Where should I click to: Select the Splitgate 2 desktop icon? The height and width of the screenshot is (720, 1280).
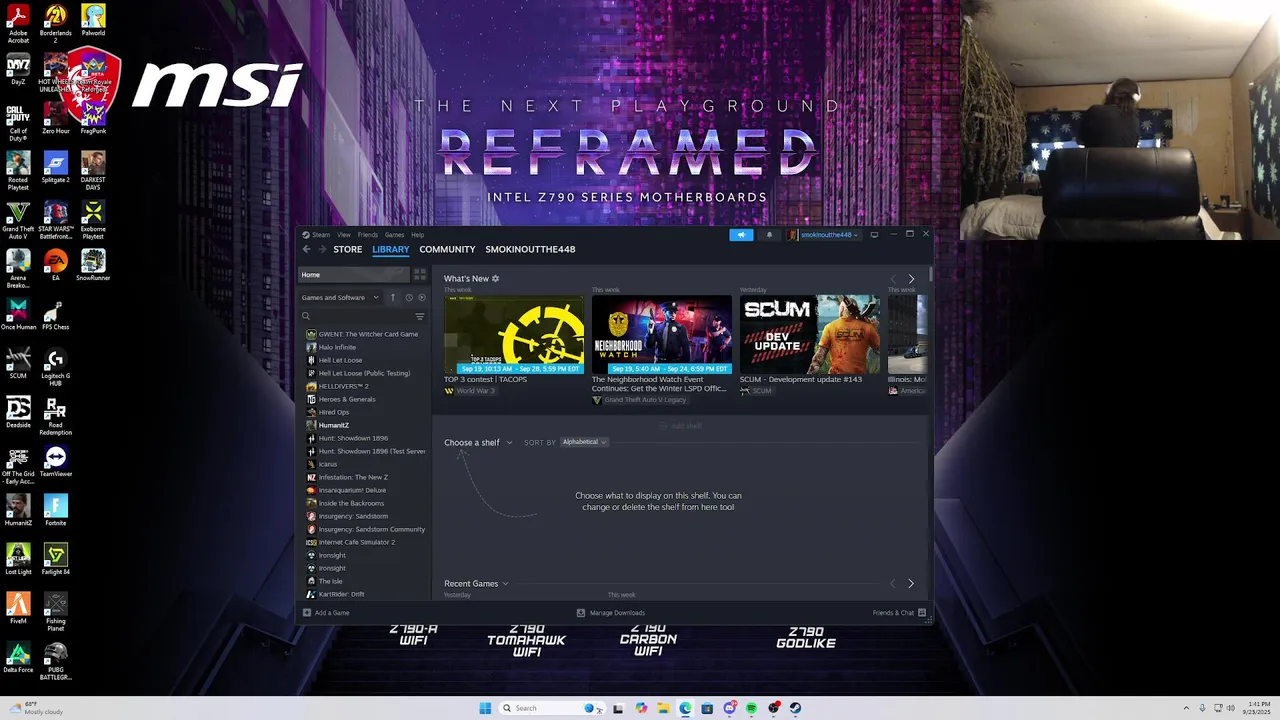tap(56, 167)
